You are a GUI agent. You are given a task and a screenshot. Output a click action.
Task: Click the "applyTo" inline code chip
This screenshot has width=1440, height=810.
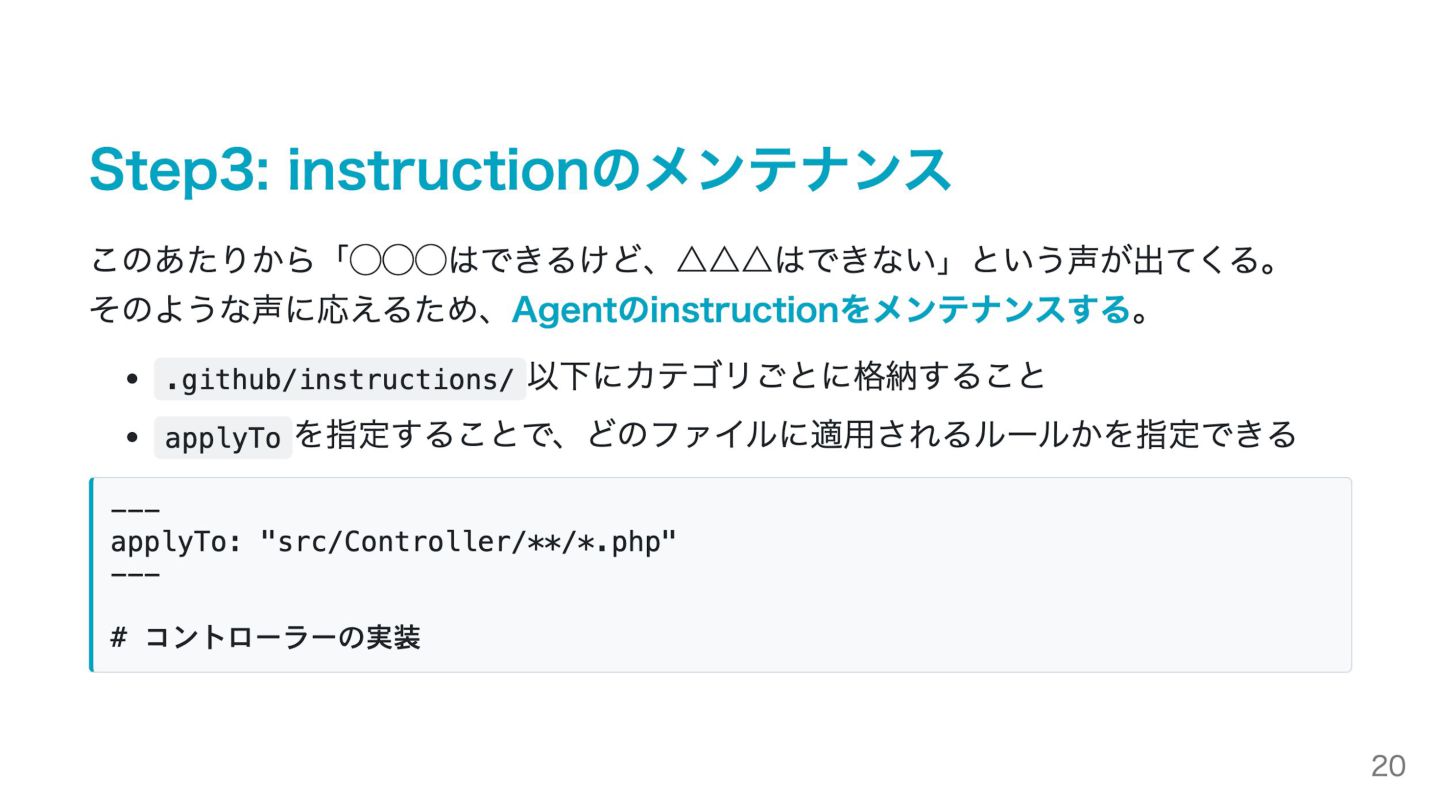click(223, 438)
